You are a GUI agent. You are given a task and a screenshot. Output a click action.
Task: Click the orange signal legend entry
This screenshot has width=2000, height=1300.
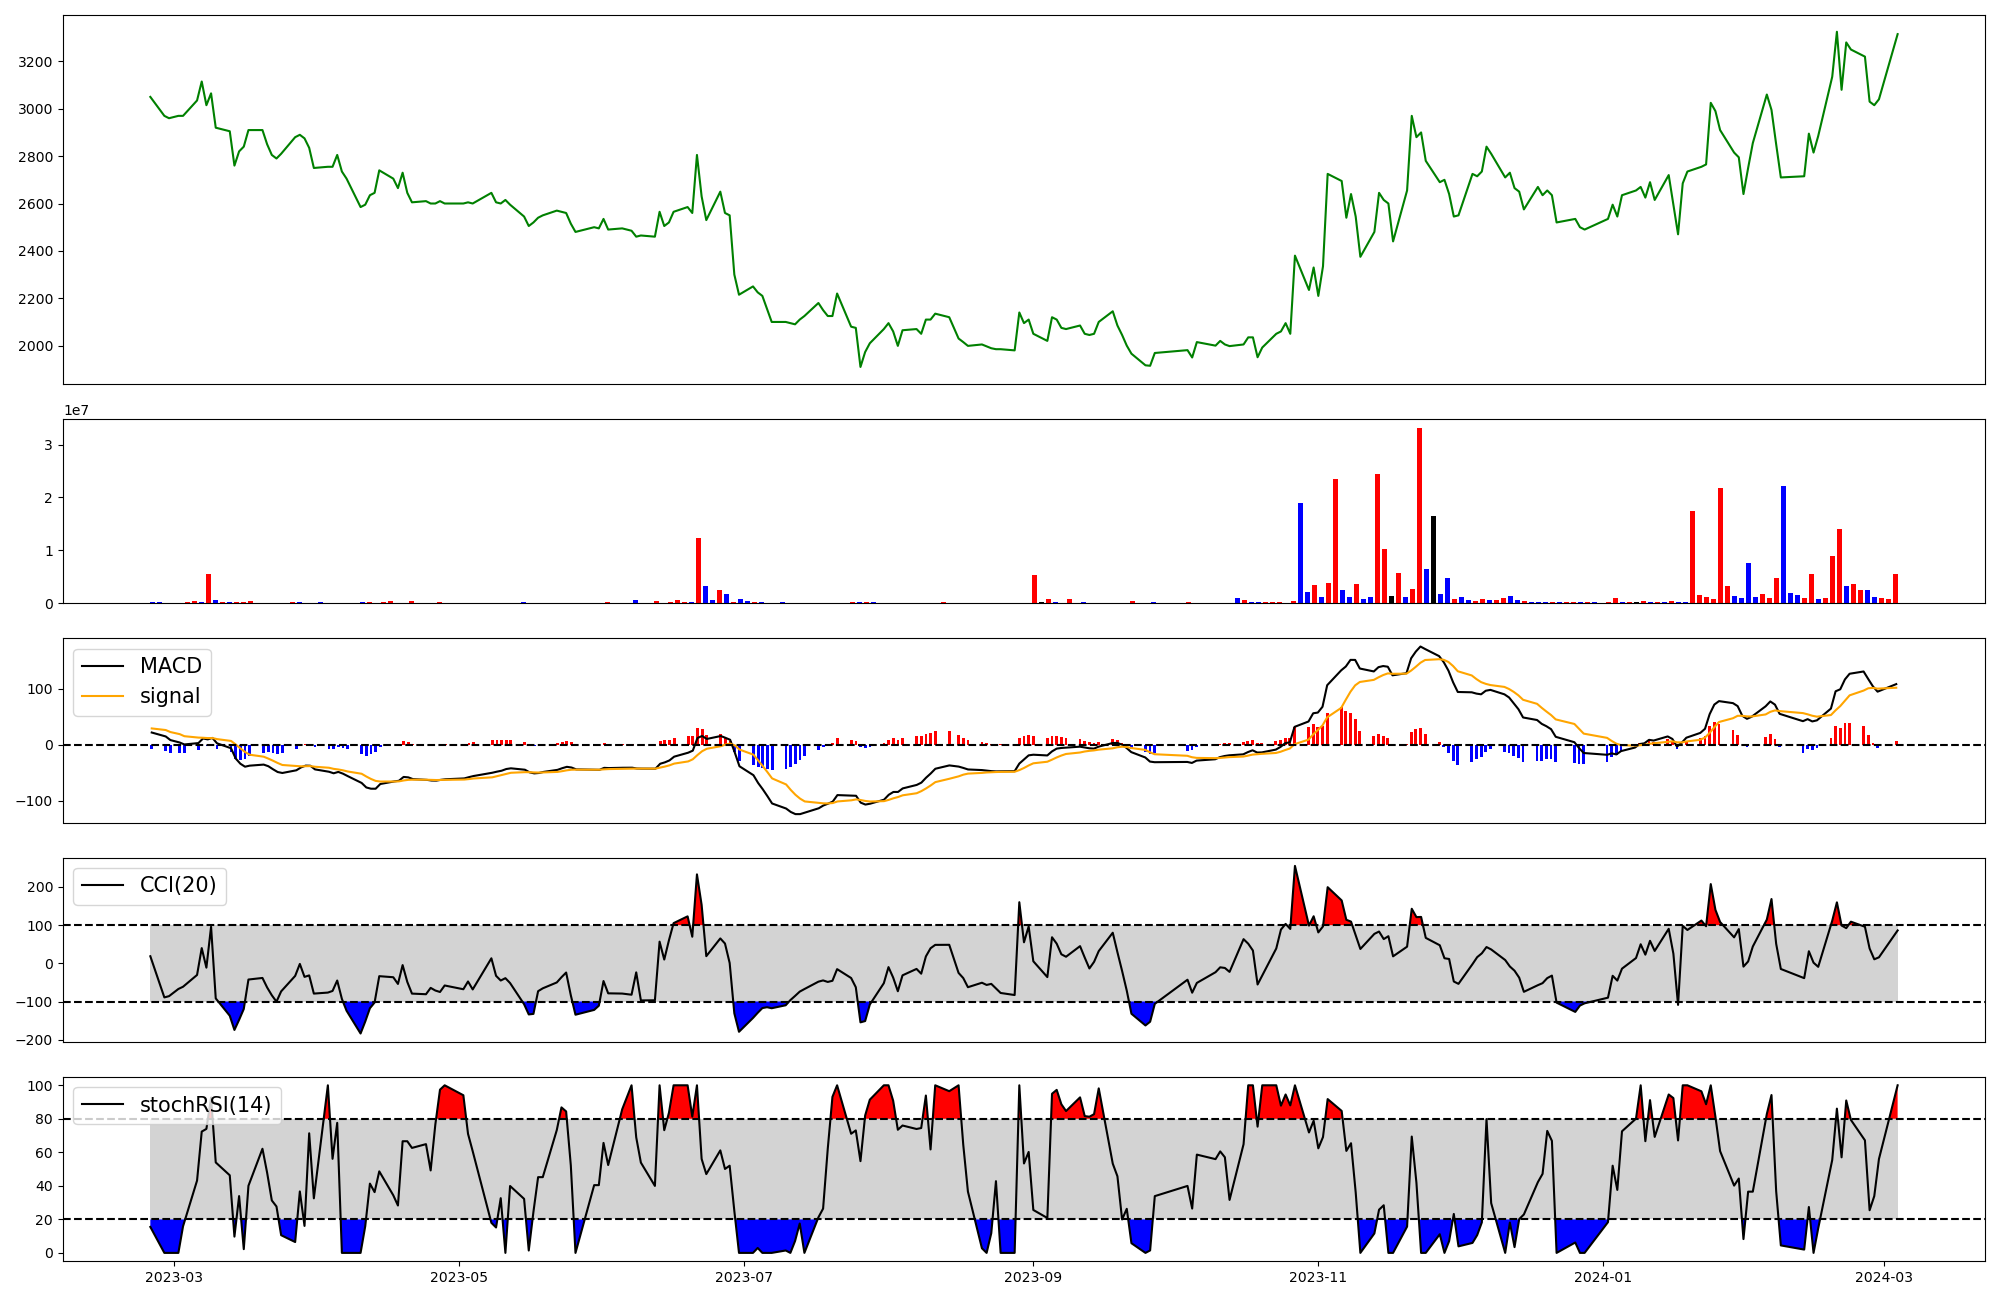[169, 696]
